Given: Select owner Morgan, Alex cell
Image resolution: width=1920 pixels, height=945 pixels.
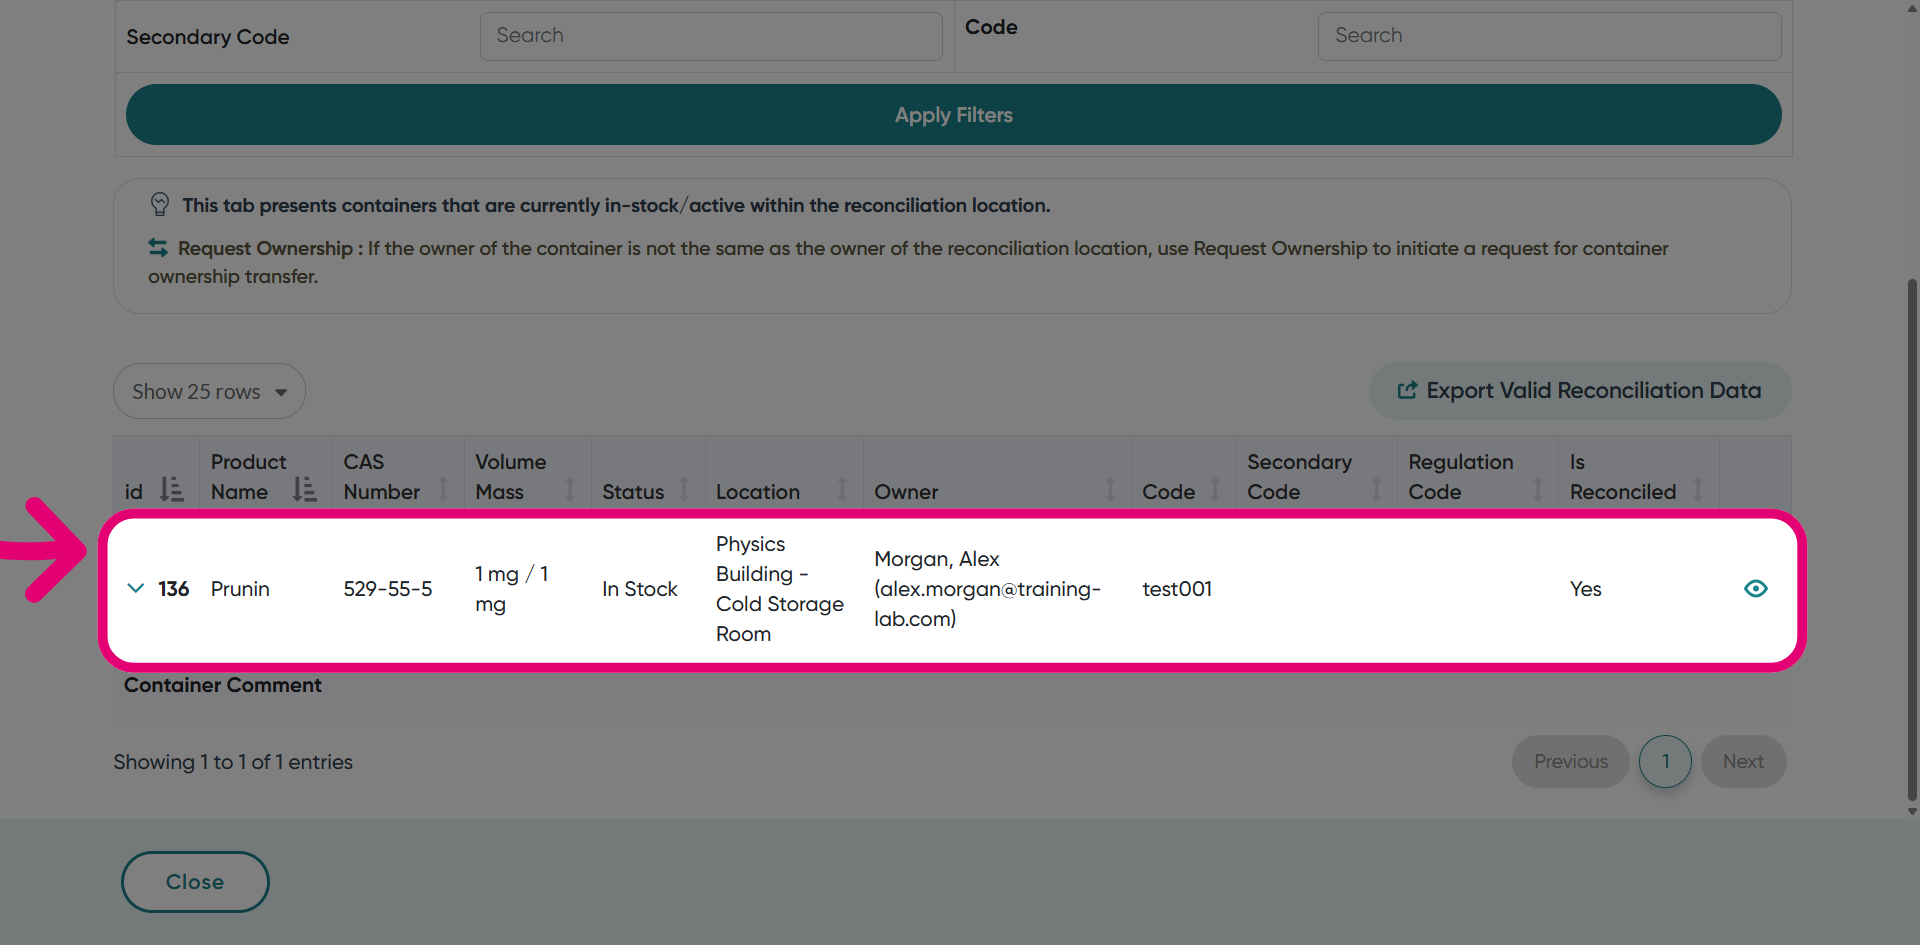Looking at the screenshot, I should (x=987, y=589).
